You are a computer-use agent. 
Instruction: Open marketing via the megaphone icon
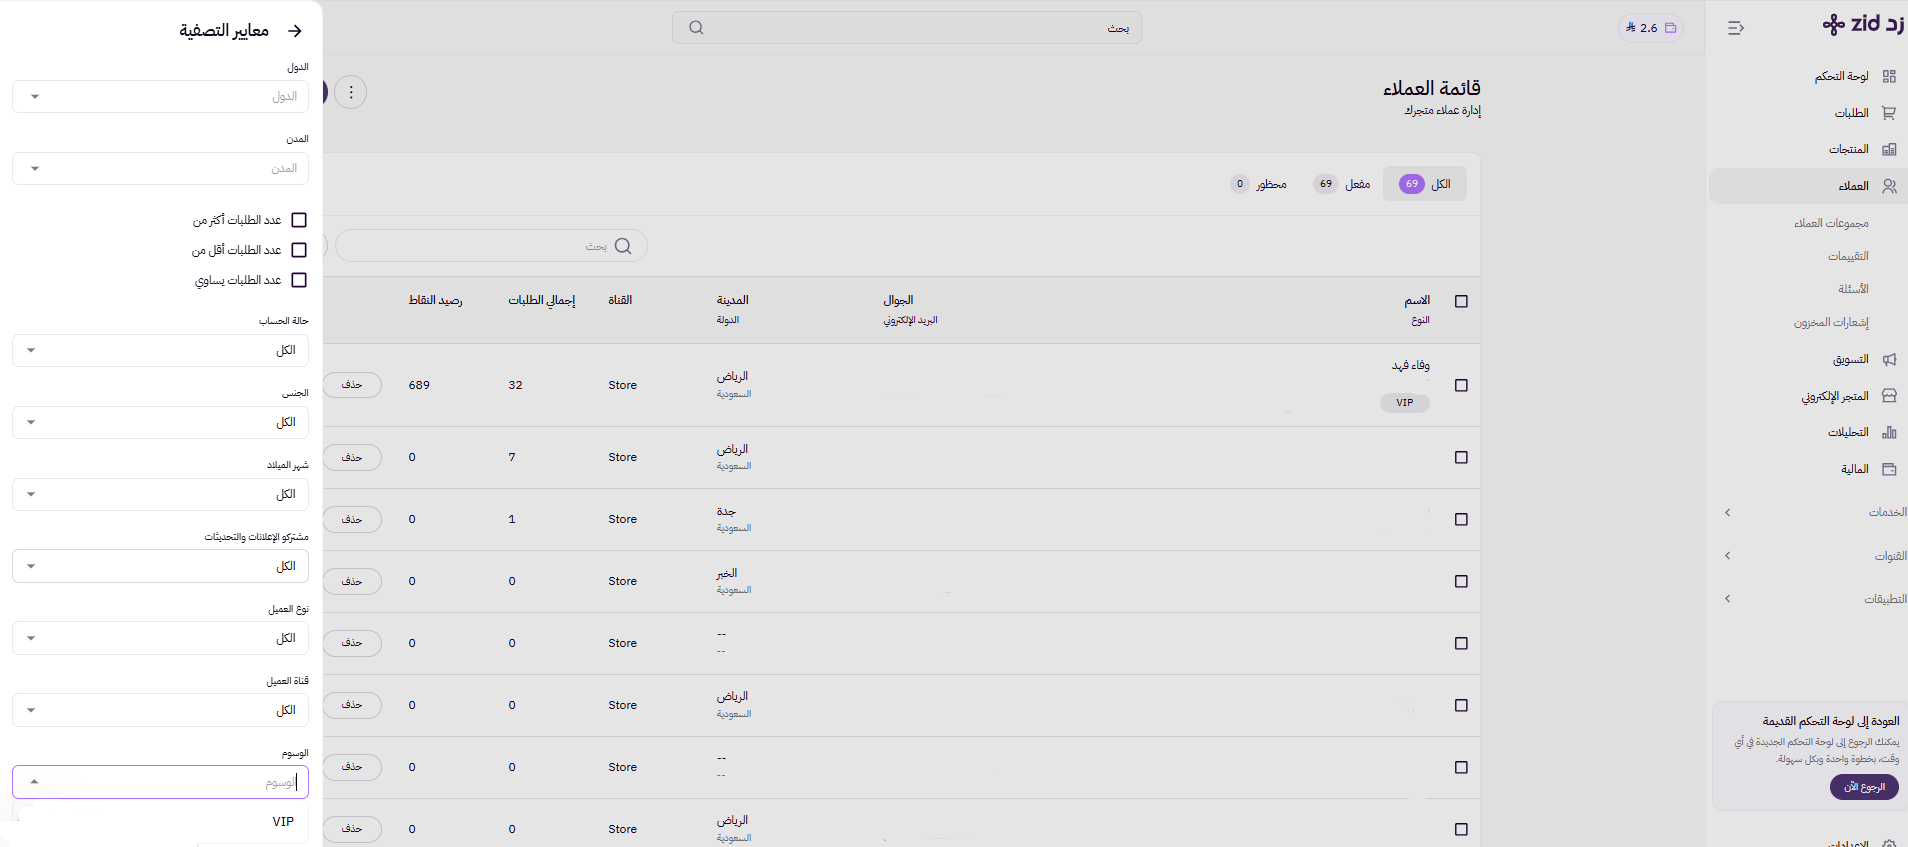coord(1888,359)
